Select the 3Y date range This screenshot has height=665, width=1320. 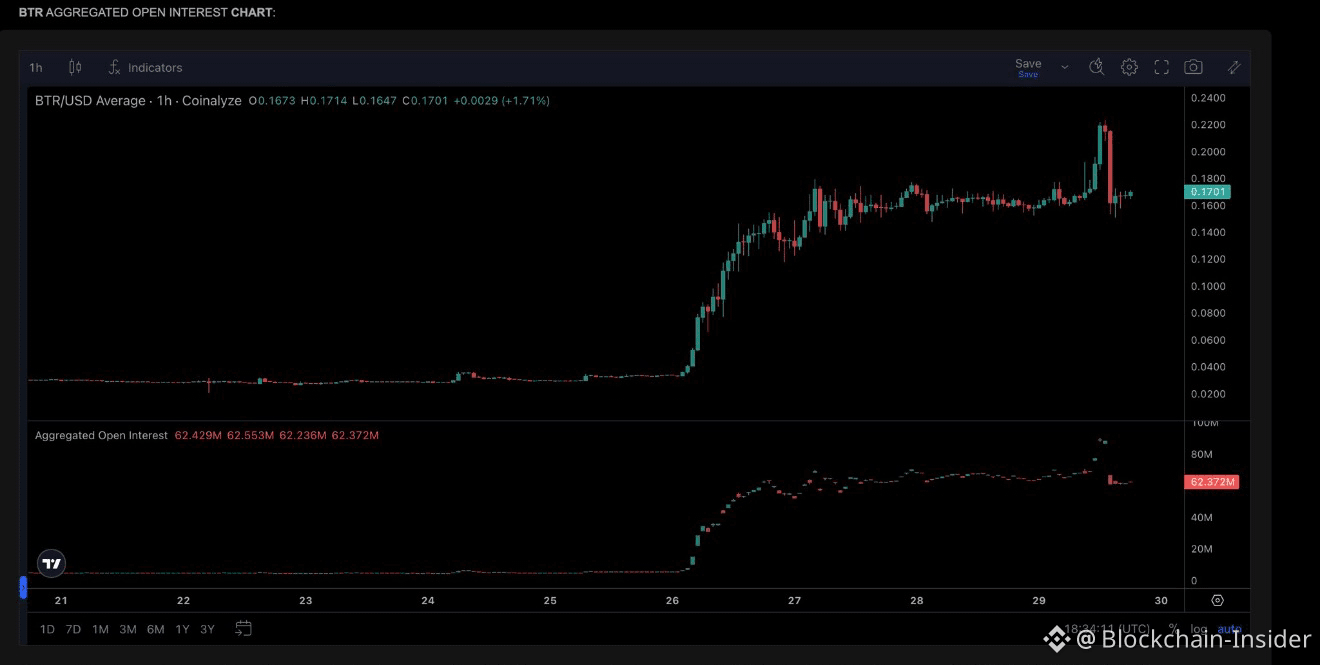tap(207, 629)
